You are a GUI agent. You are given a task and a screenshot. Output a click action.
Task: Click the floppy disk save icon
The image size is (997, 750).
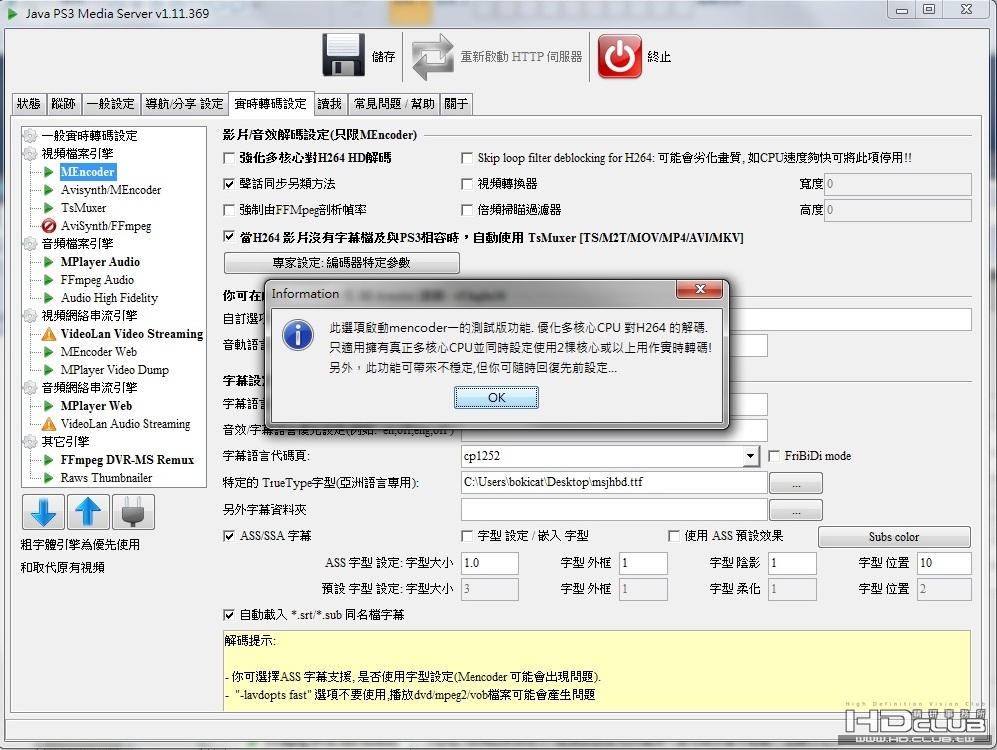point(343,55)
